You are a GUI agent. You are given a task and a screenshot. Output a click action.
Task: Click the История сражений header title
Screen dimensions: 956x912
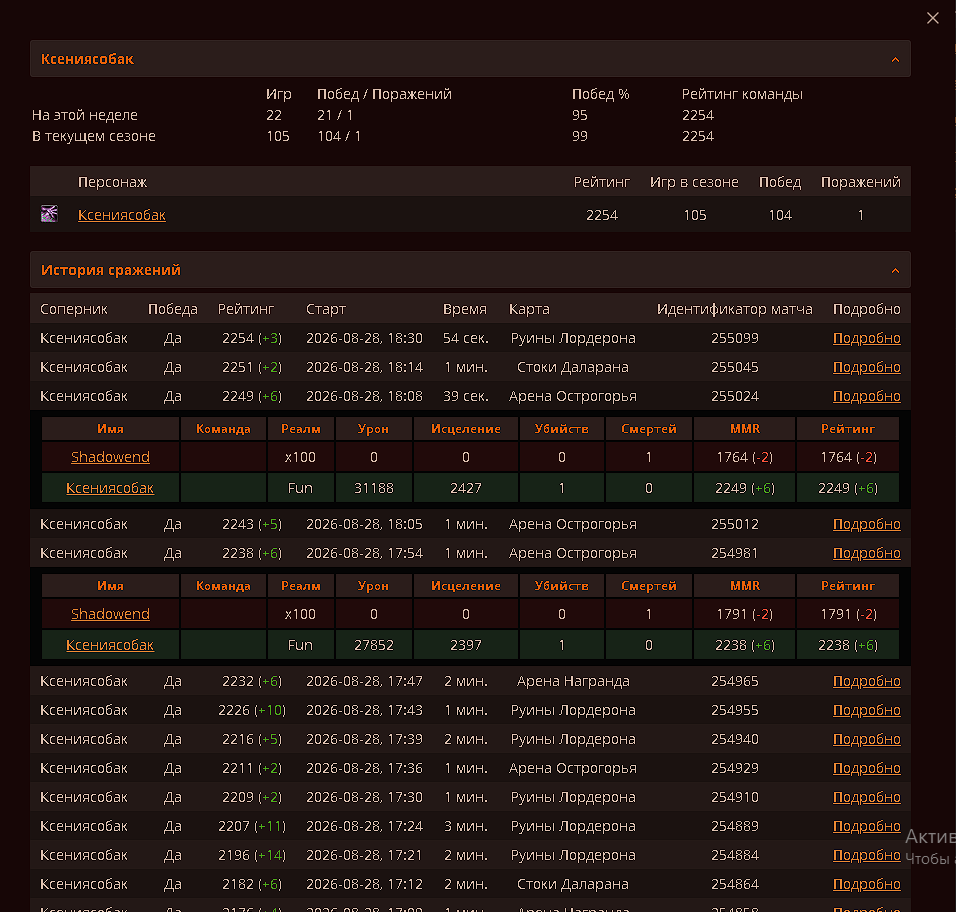[110, 270]
